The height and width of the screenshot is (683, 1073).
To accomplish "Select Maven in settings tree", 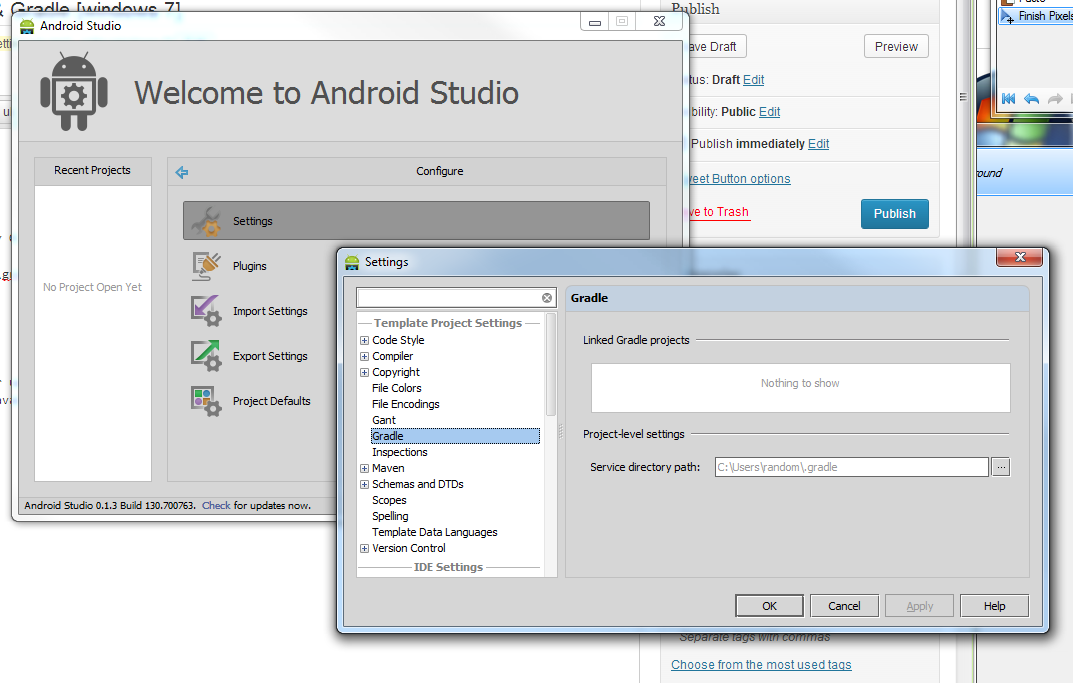I will click(388, 468).
